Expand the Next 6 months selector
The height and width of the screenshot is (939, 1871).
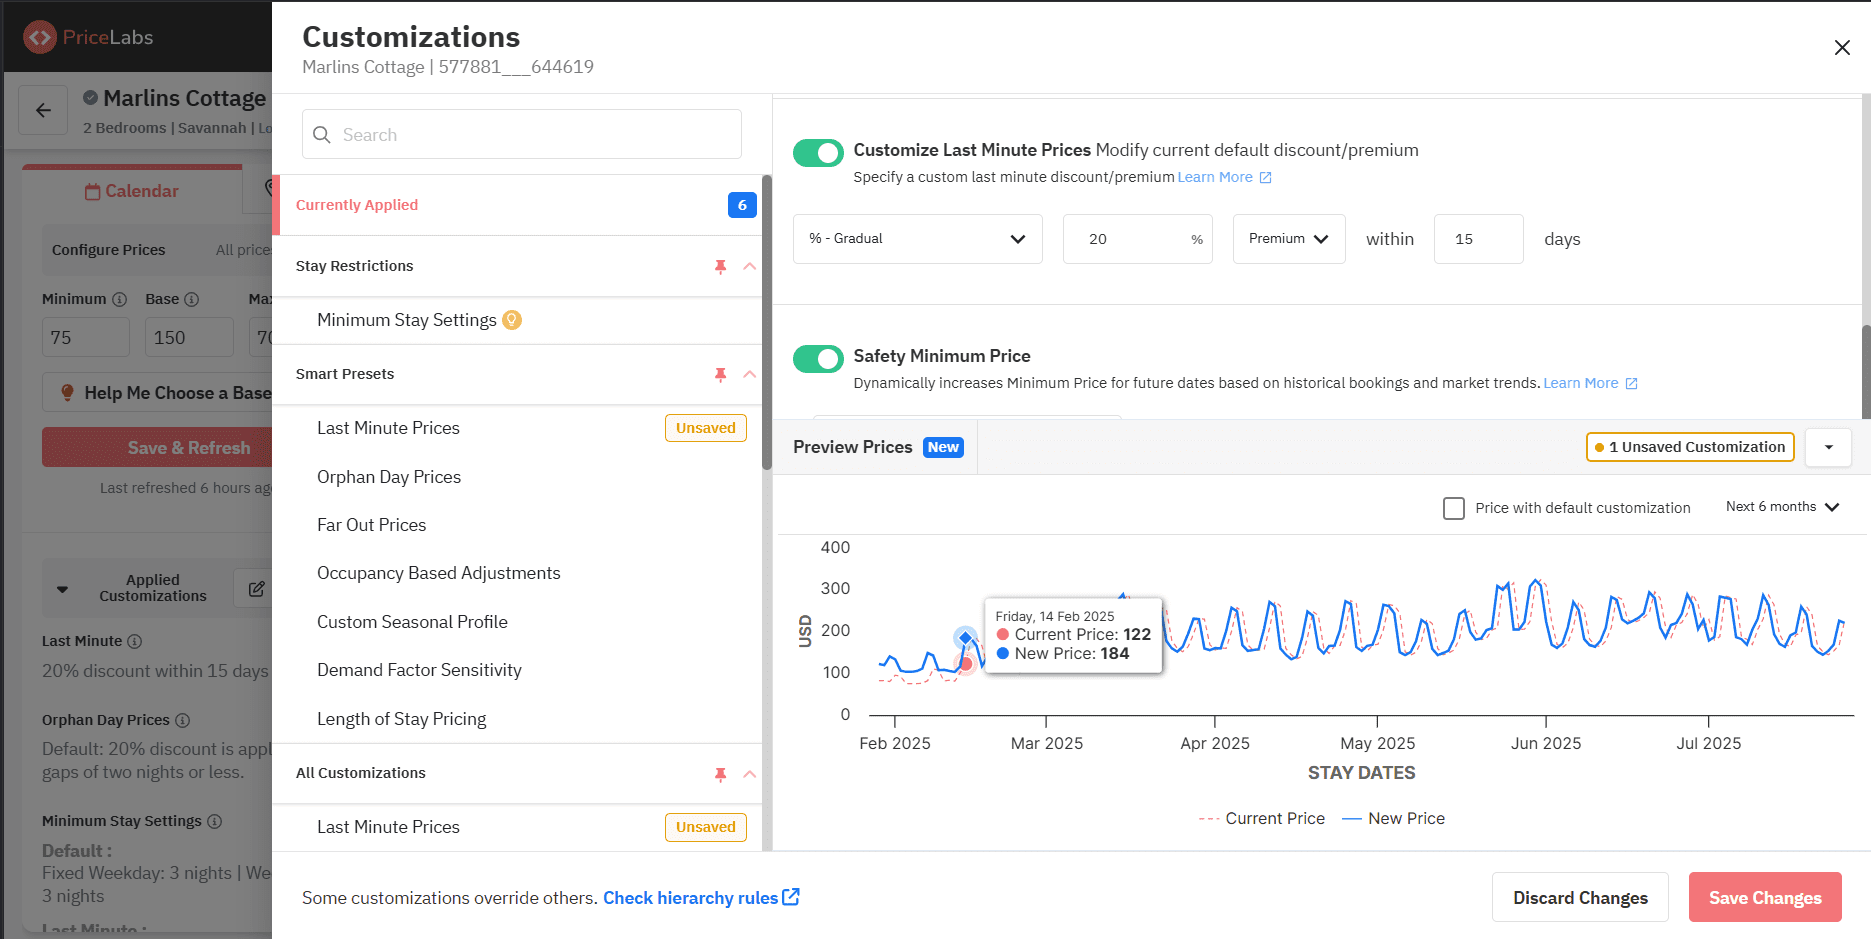coord(1782,506)
